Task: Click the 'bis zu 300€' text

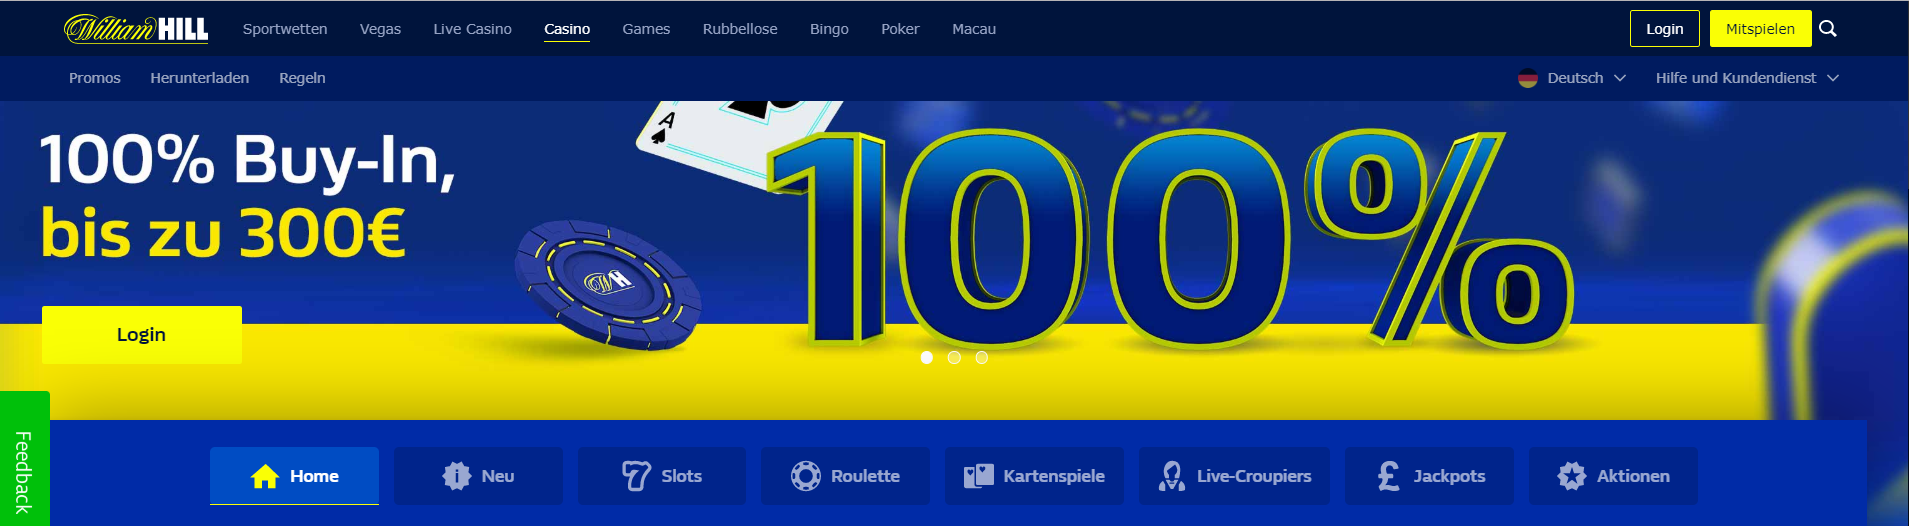Action: 223,233
